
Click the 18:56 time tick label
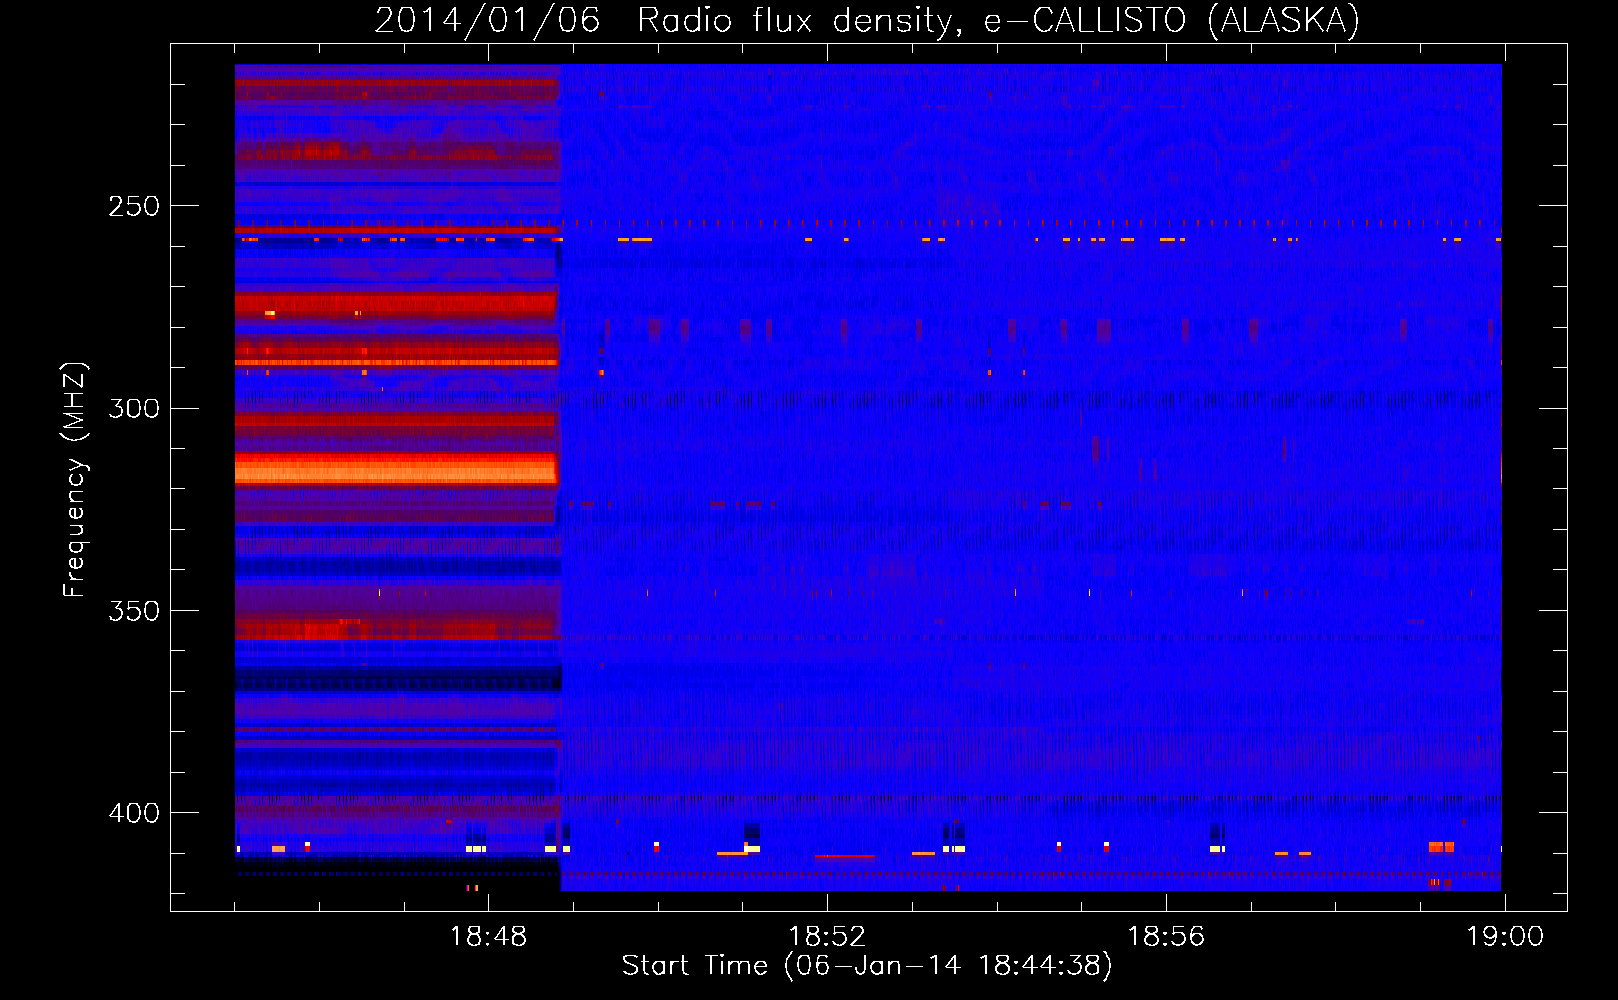pos(1166,937)
